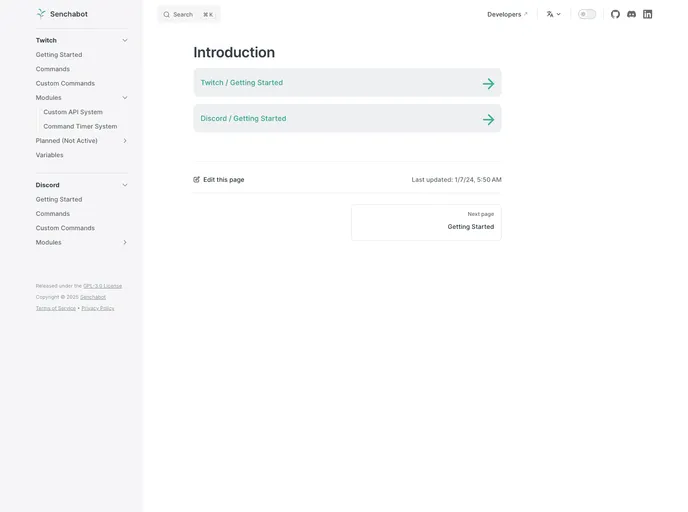Screen dimensions: 688x512
Task: Click arrow on Twitch / Getting Started card
Action: [x=488, y=83]
